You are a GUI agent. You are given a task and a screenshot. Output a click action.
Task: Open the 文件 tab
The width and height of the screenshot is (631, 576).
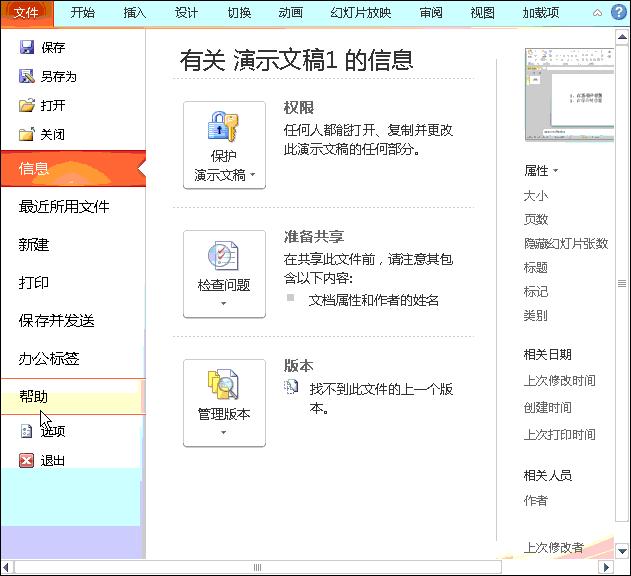coord(27,13)
